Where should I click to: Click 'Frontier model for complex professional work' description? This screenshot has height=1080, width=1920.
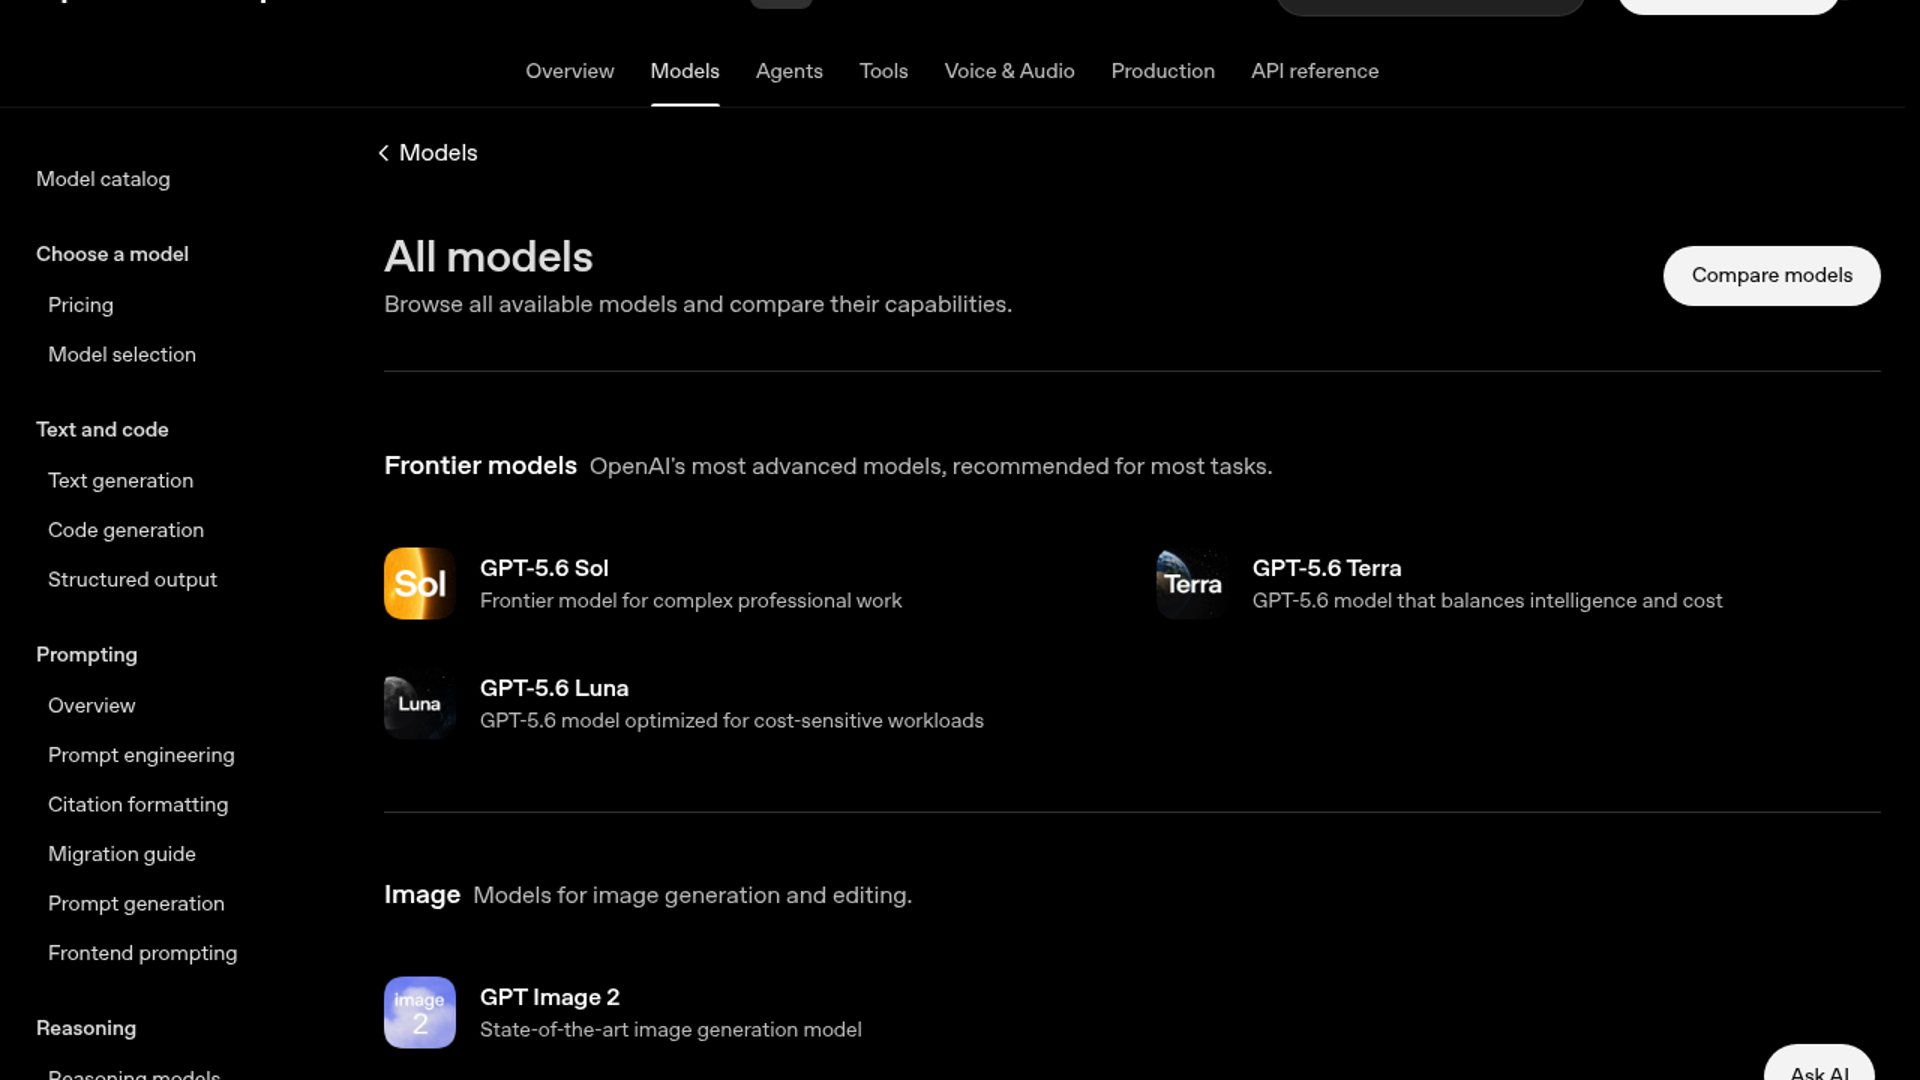point(691,601)
